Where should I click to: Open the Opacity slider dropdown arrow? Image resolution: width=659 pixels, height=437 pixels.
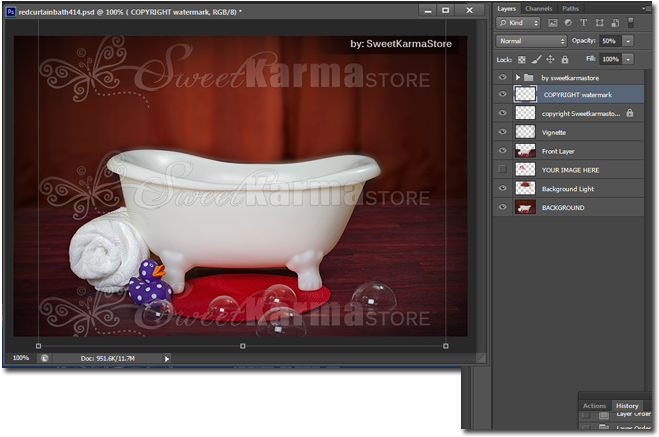[x=628, y=41]
